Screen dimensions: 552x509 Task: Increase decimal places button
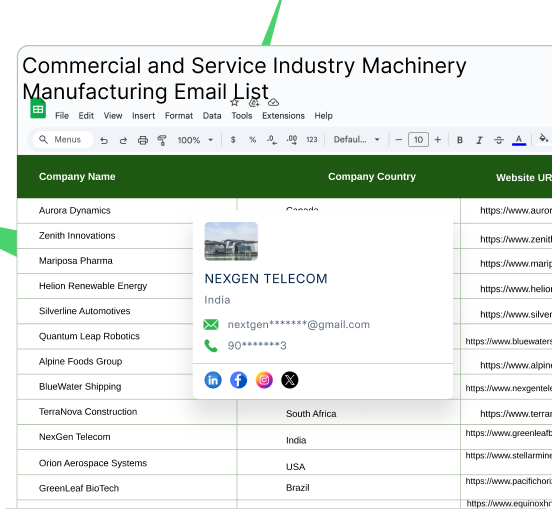[x=292, y=140]
